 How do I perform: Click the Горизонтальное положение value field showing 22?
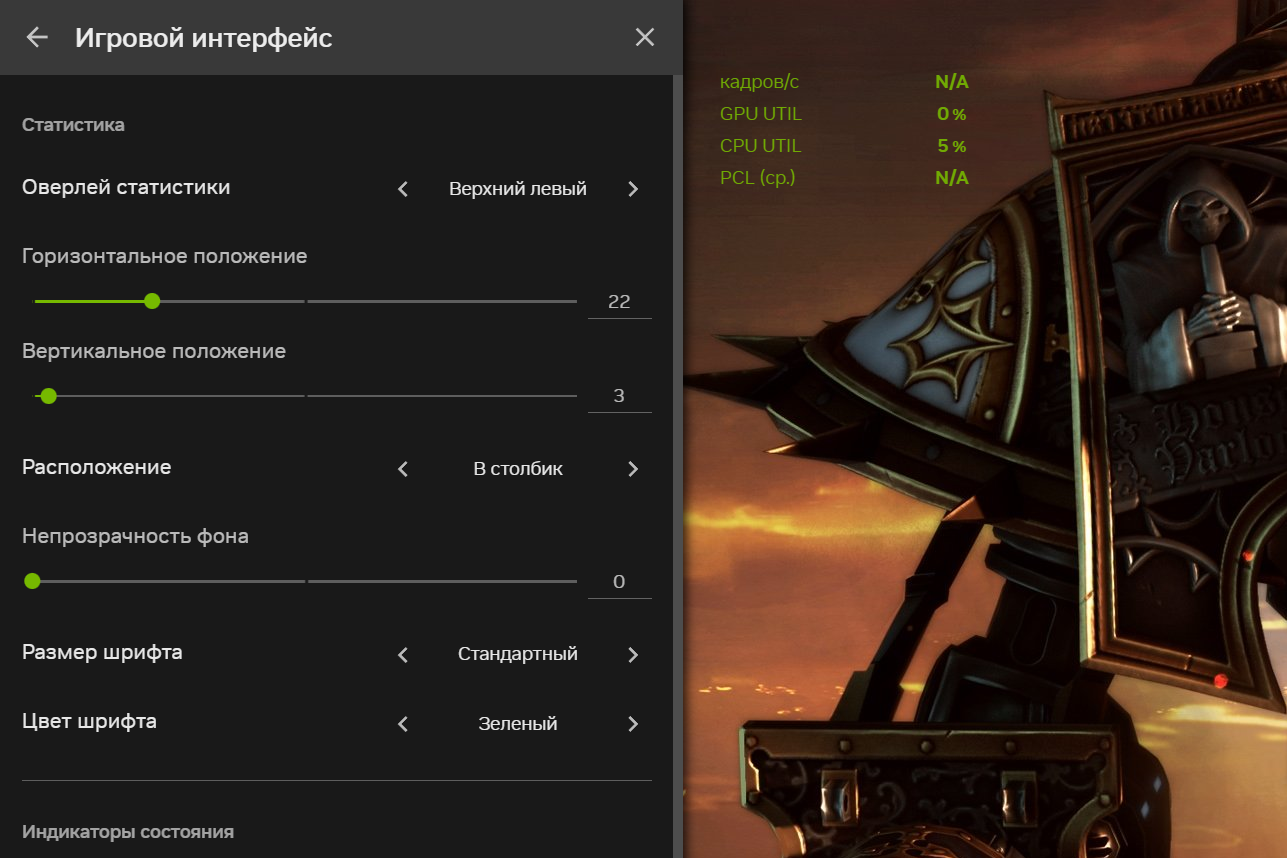click(619, 302)
